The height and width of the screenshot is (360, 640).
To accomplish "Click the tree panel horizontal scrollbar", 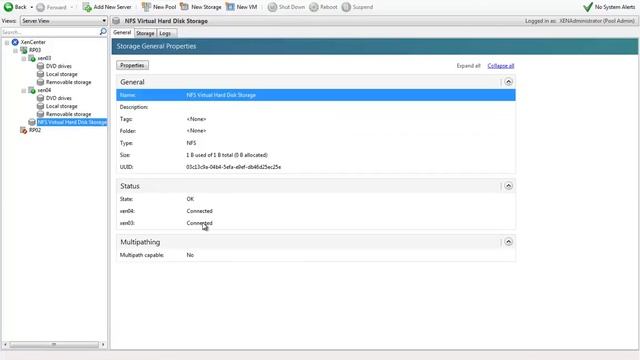I will (54, 345).
